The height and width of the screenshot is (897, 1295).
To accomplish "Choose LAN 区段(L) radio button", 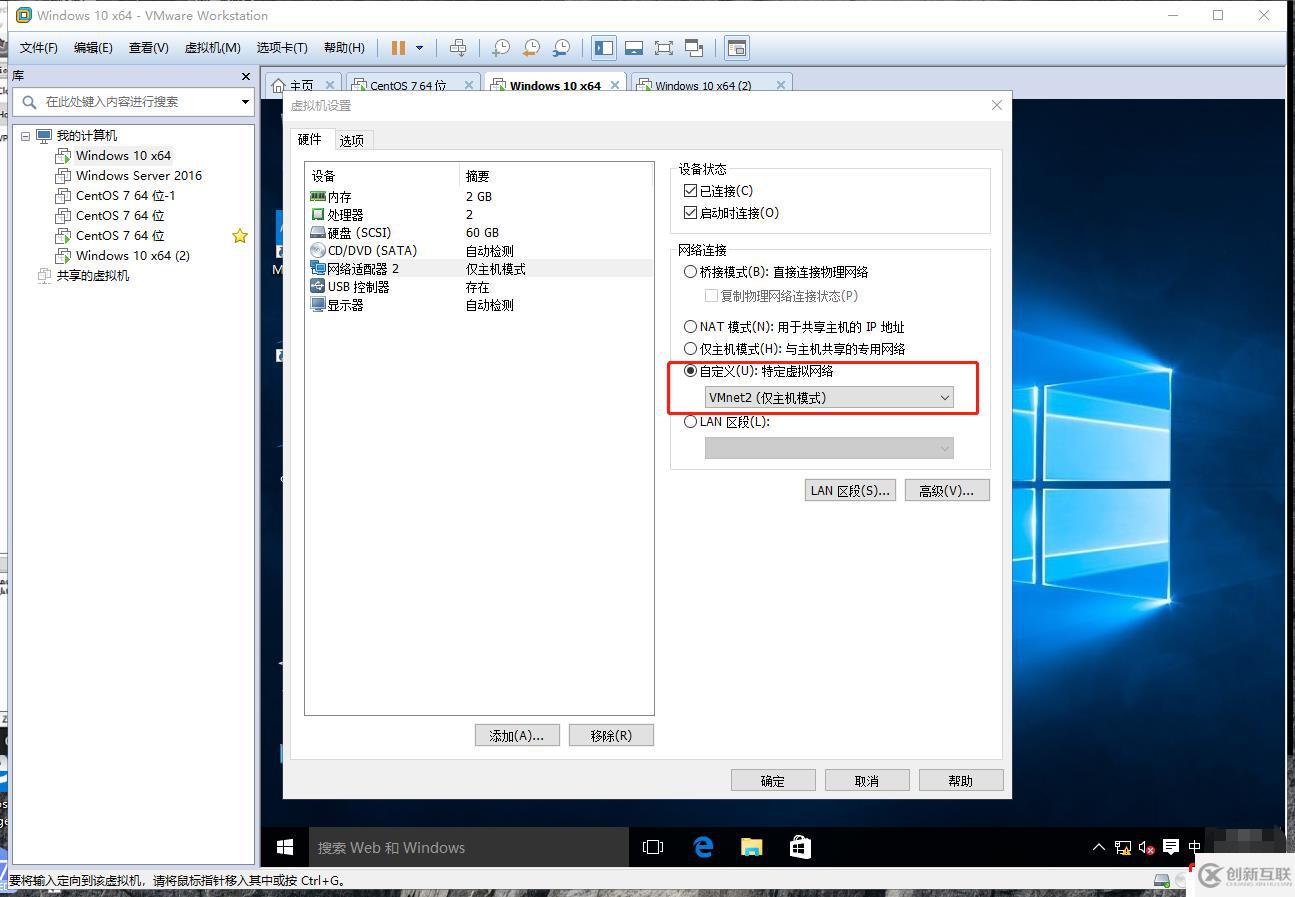I will point(690,422).
